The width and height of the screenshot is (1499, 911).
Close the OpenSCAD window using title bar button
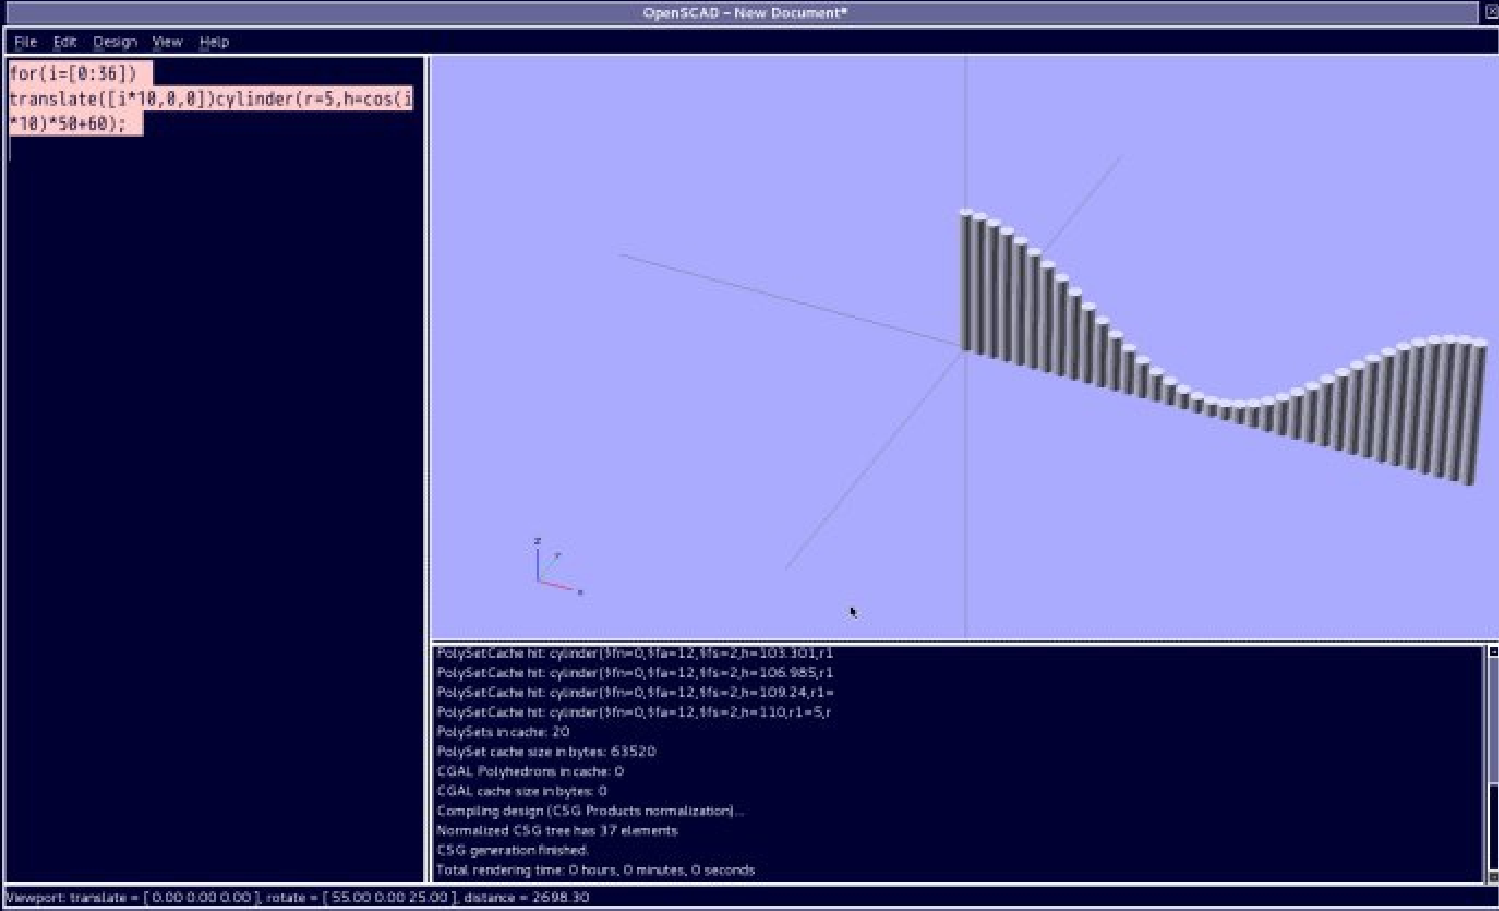click(x=1491, y=12)
